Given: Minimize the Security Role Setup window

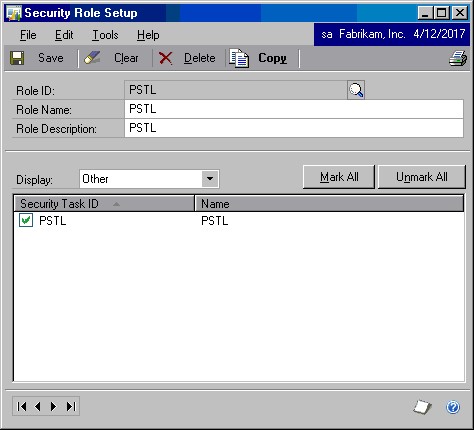Looking at the screenshot, I should tap(425, 13).
